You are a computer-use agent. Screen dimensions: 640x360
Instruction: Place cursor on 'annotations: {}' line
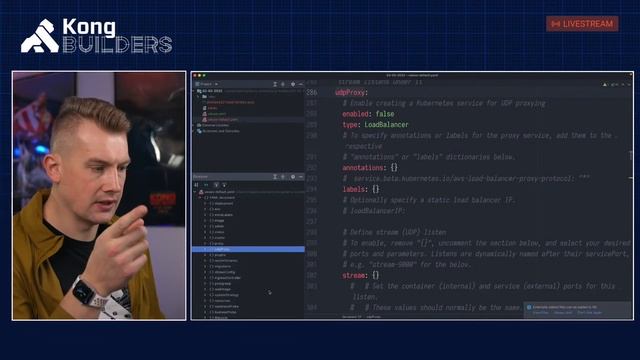tap(370, 168)
